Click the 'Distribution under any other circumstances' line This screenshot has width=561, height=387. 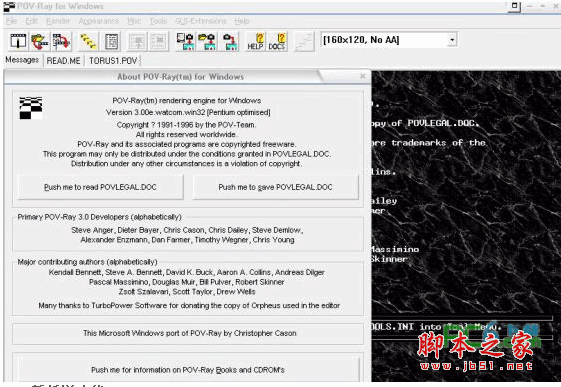click(x=186, y=163)
